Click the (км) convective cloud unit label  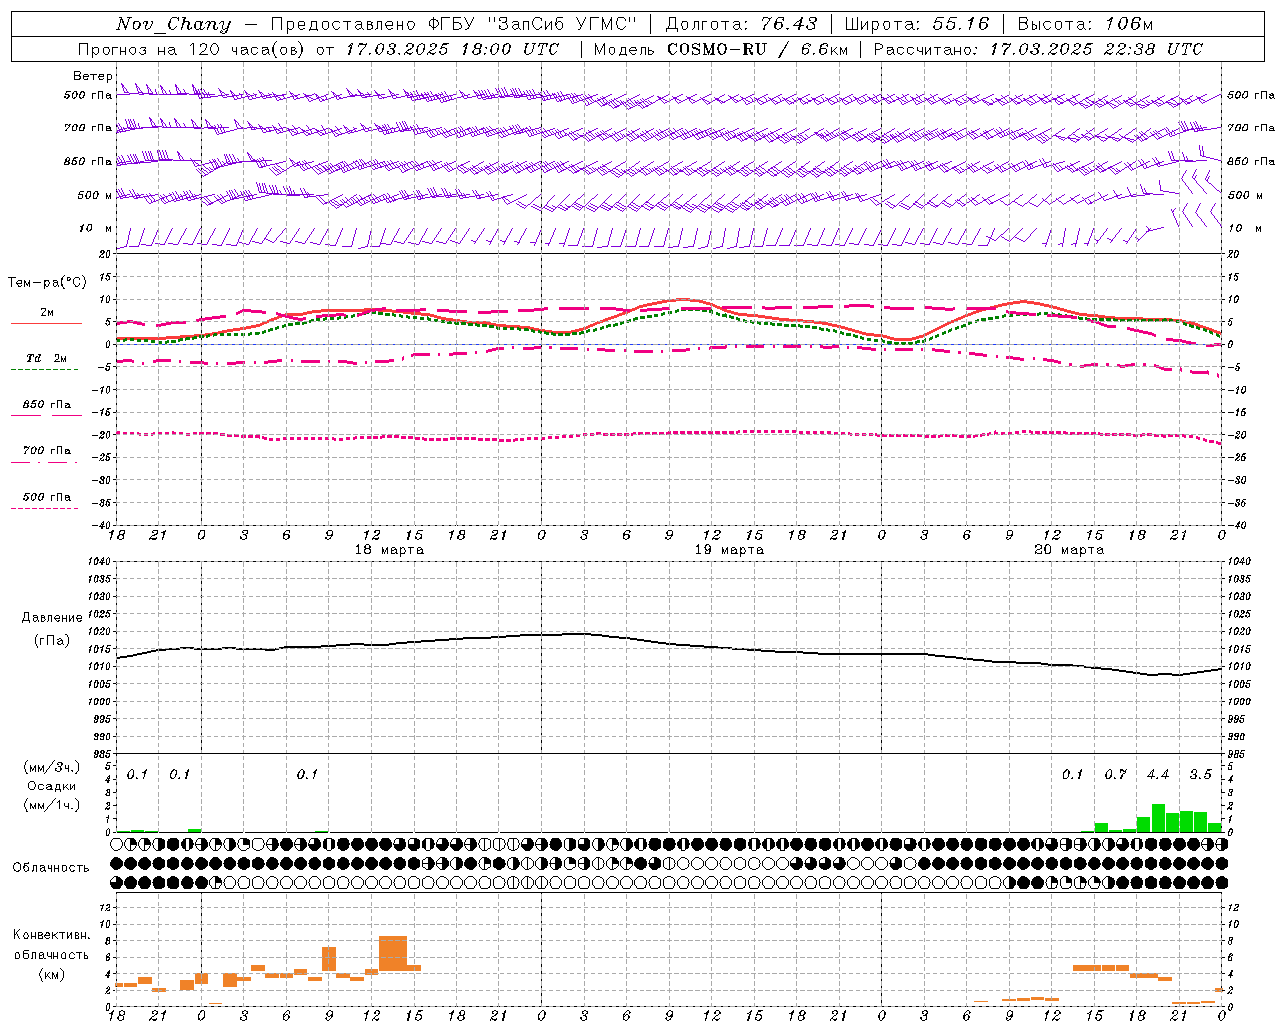52,974
